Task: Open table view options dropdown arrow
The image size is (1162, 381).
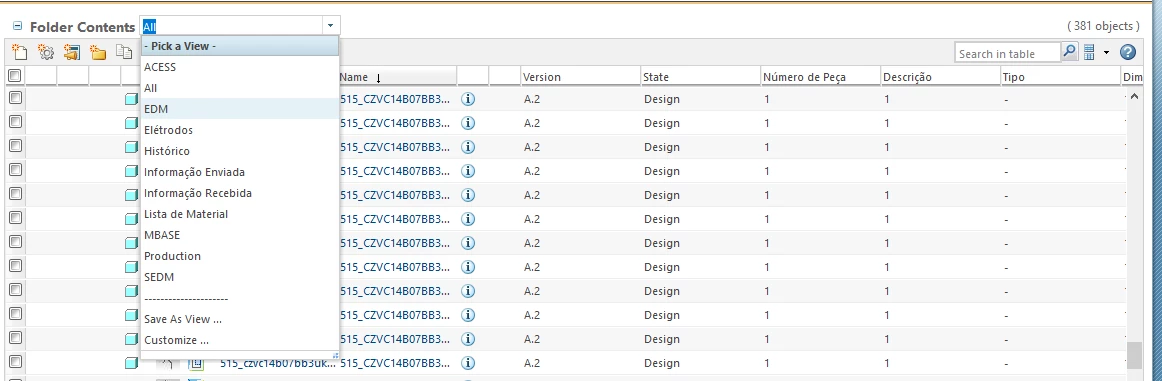Action: tap(1106, 53)
